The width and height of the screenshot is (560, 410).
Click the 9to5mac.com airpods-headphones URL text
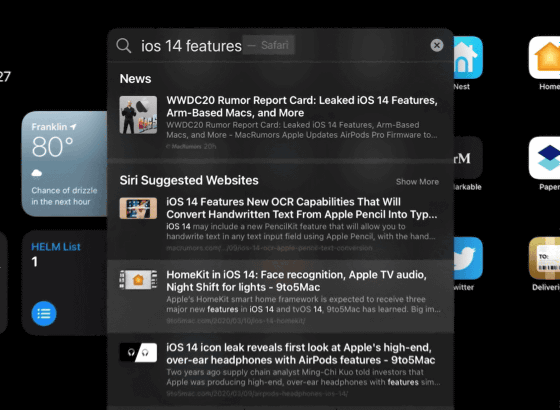point(257,394)
